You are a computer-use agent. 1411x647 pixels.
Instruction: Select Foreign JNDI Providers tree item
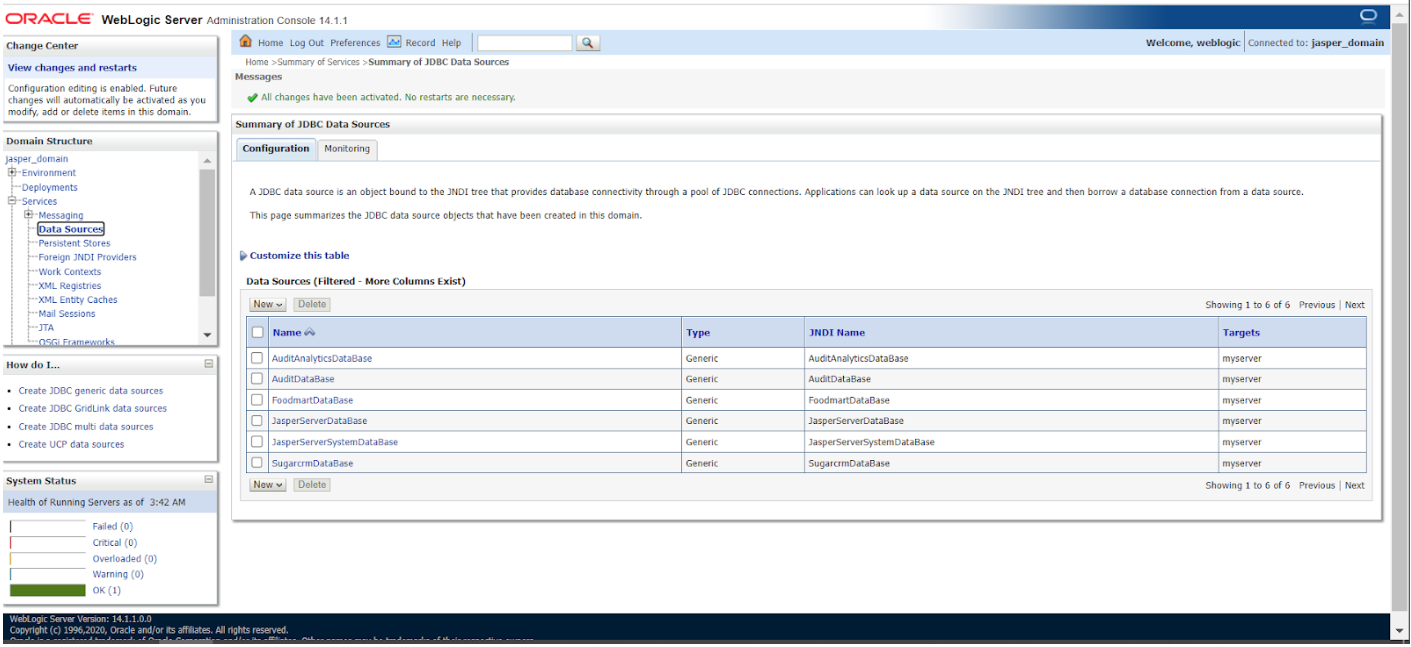pyautogui.click(x=88, y=257)
